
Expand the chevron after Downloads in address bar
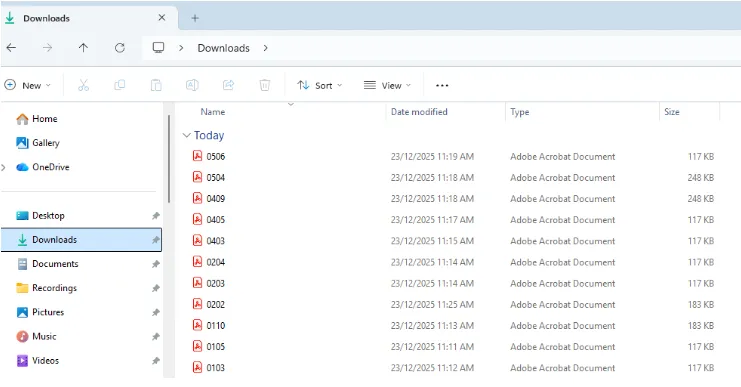point(266,48)
